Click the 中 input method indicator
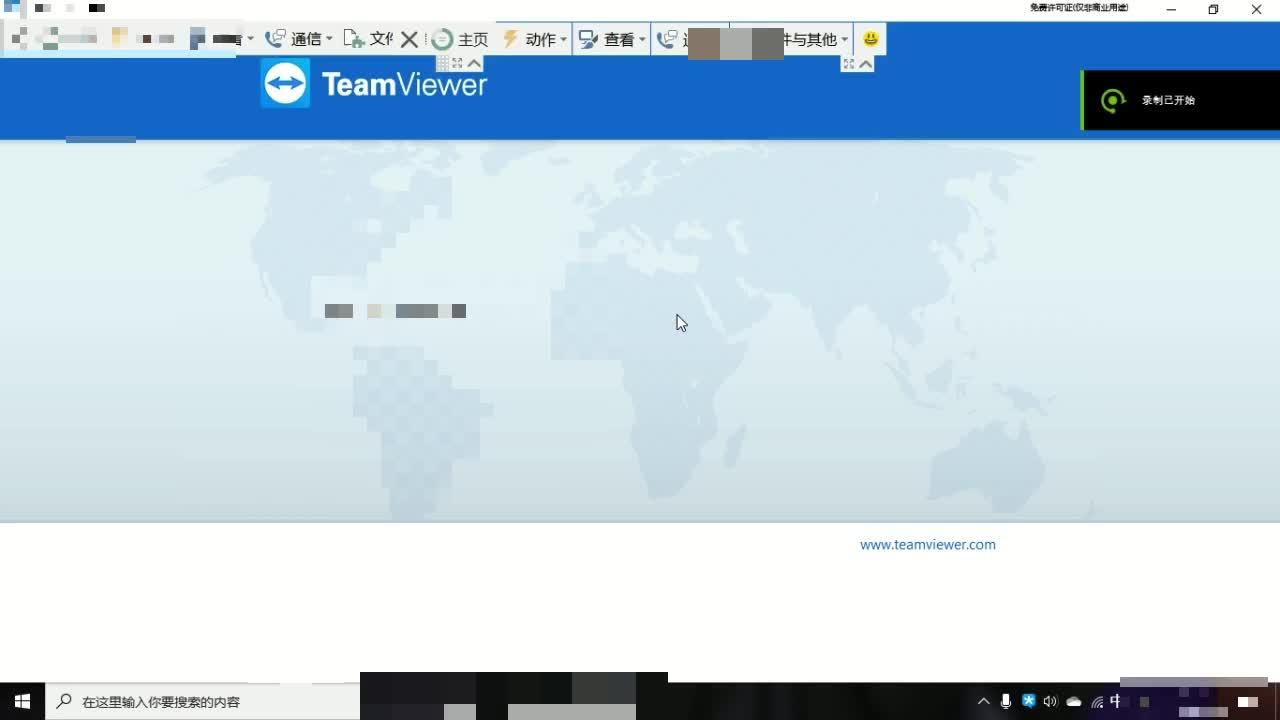This screenshot has height=720, width=1280. tap(1116, 702)
